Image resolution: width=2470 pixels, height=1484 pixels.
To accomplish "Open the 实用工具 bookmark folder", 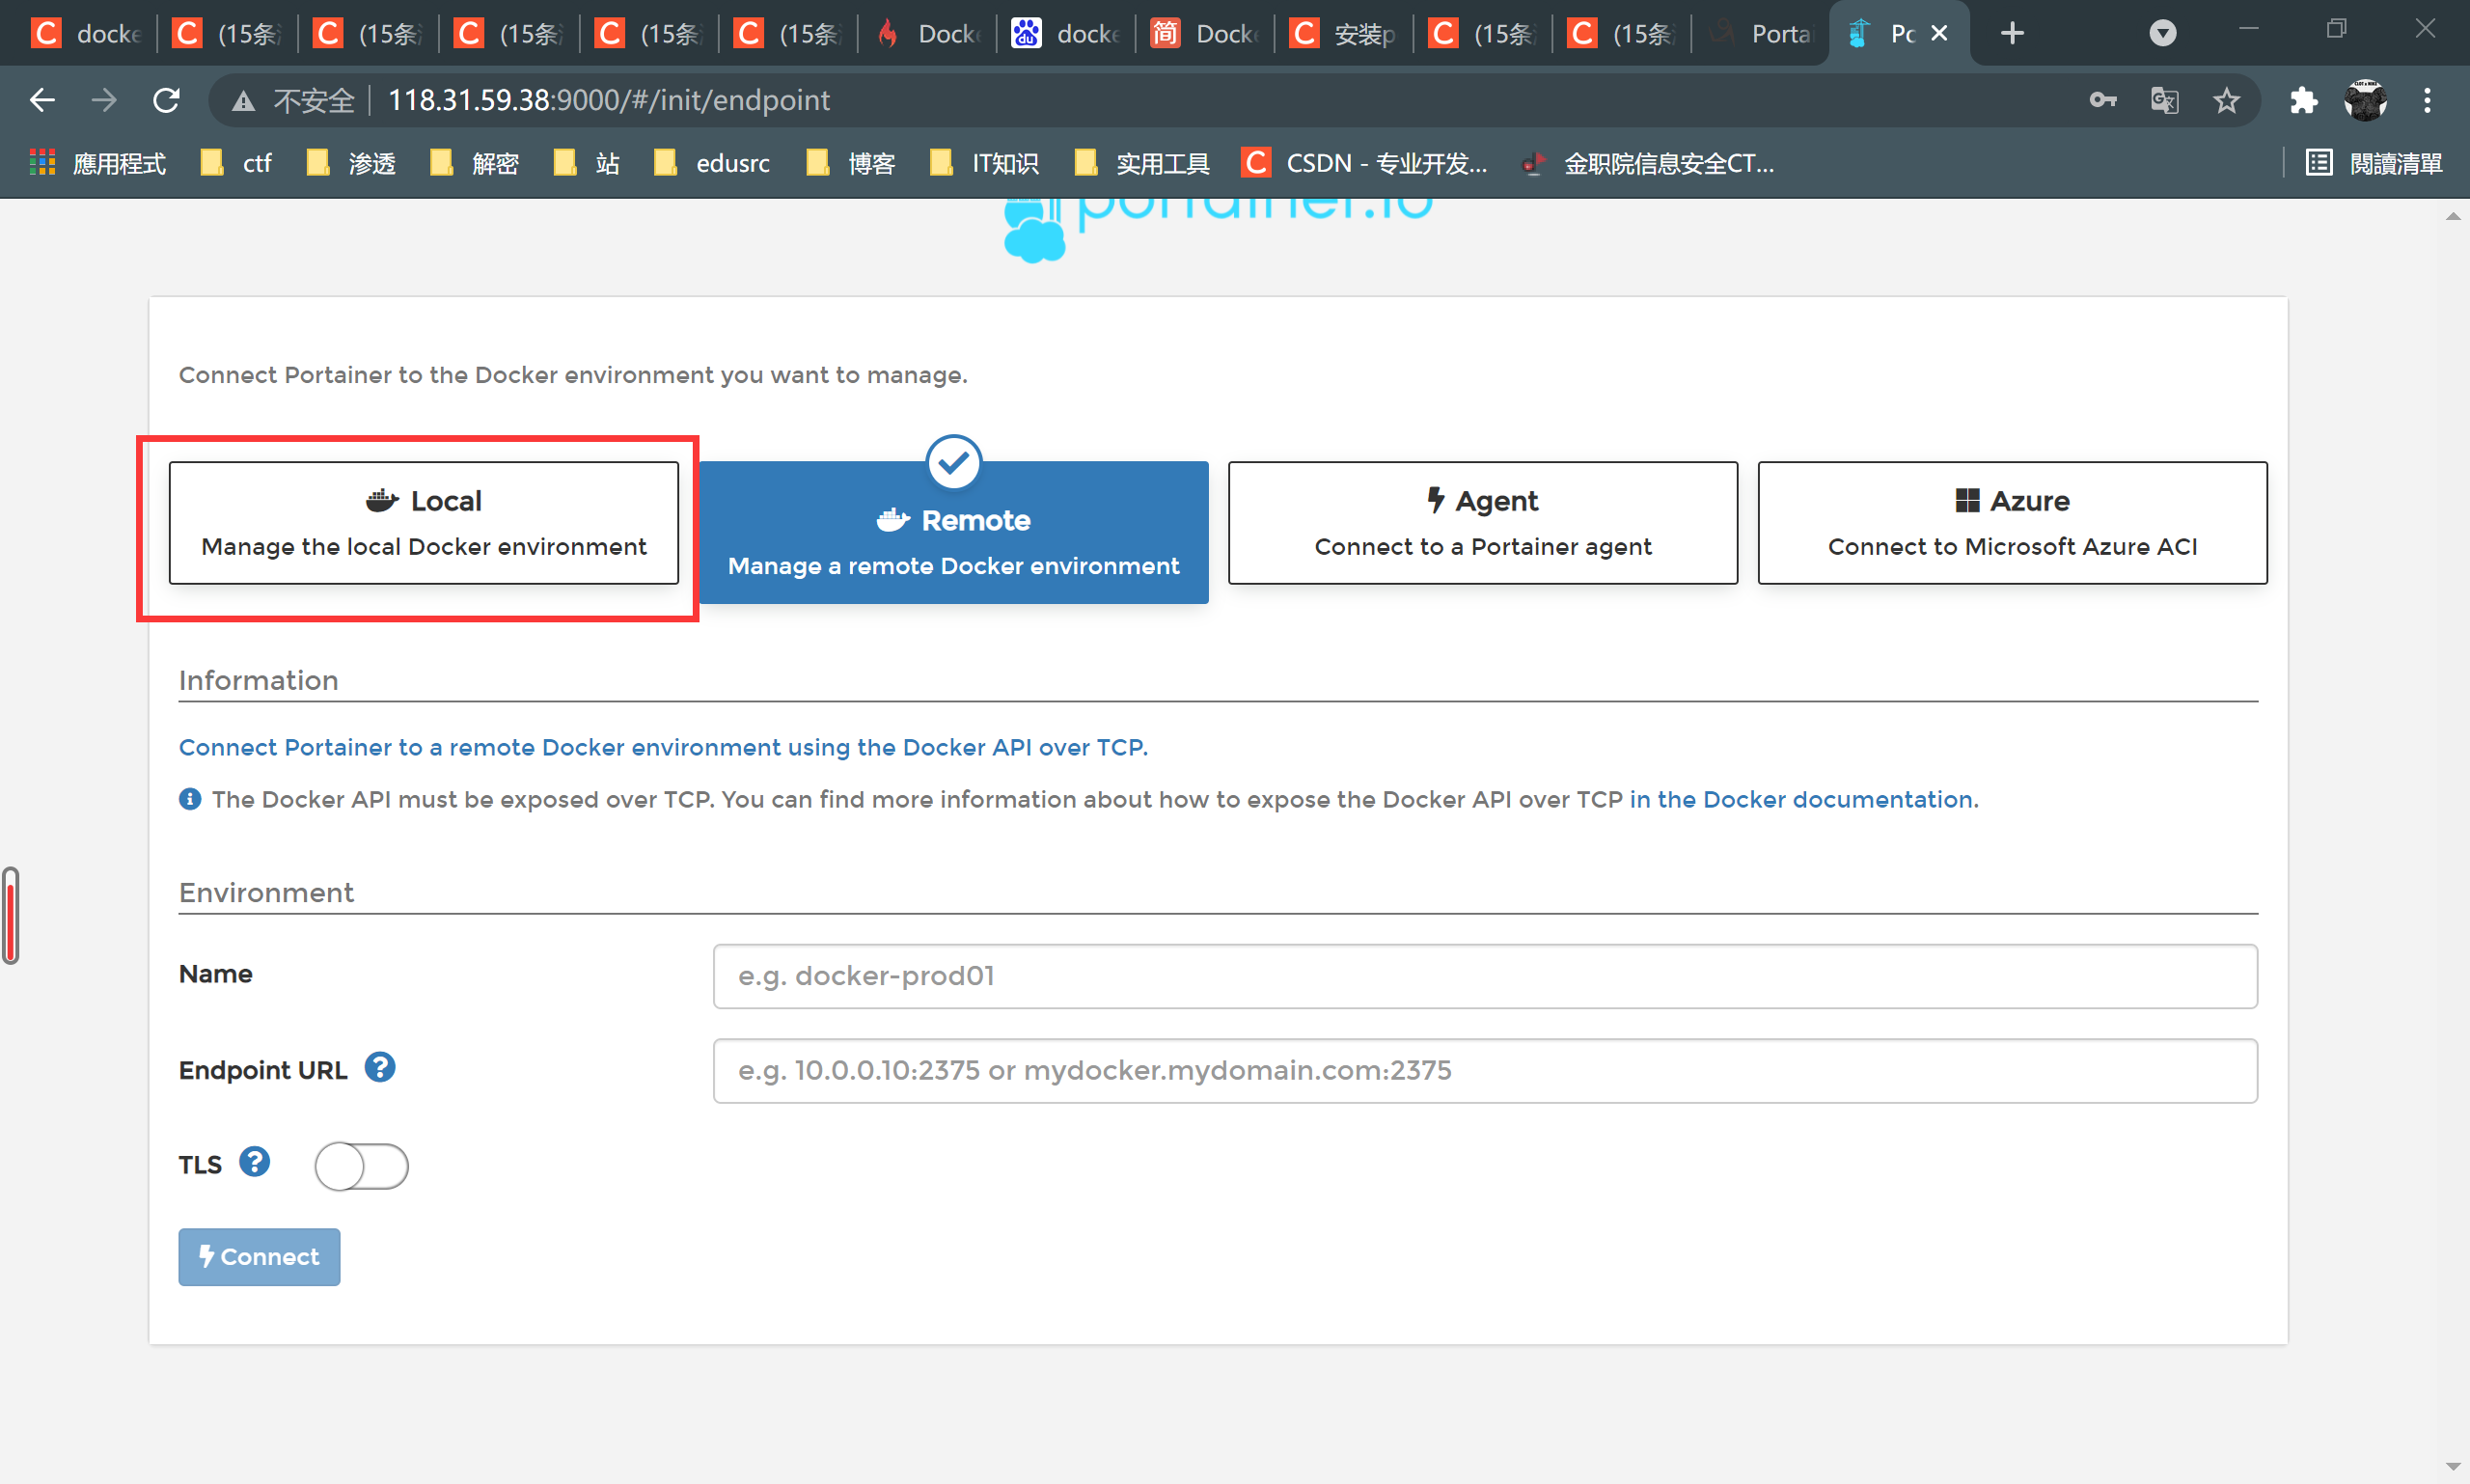I will click(x=1142, y=162).
